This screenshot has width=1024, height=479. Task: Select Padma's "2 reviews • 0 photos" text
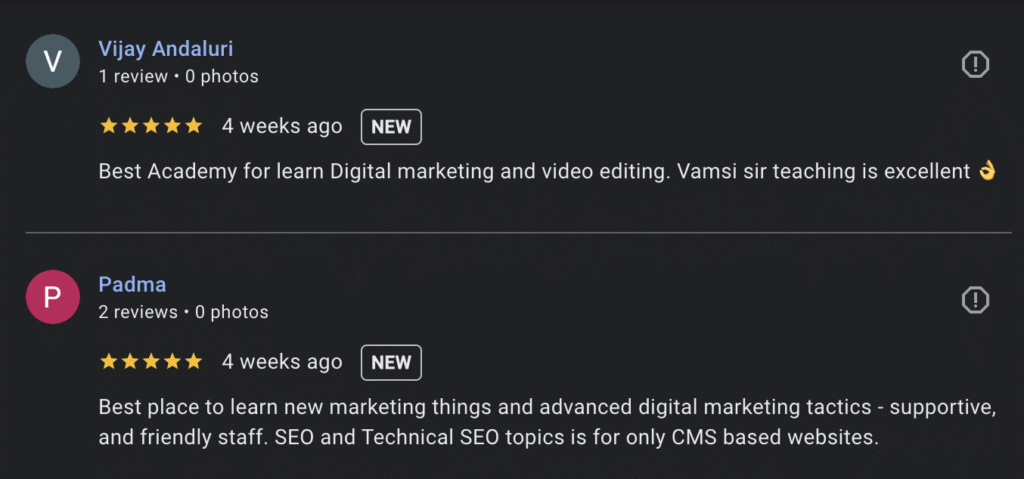183,312
